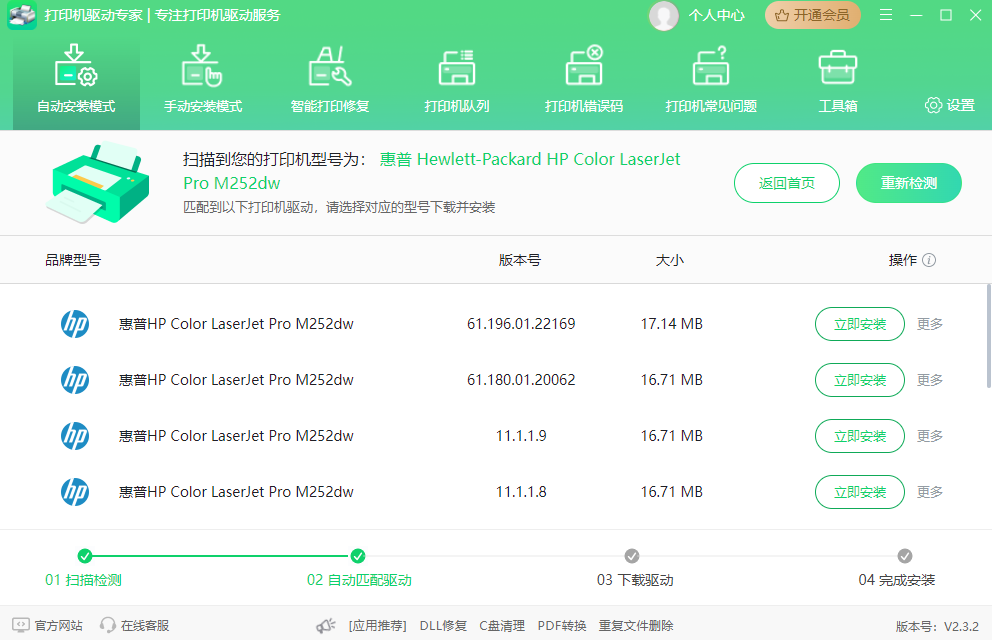
Task: Open 官方网站 official website link
Action: pyautogui.click(x=48, y=625)
